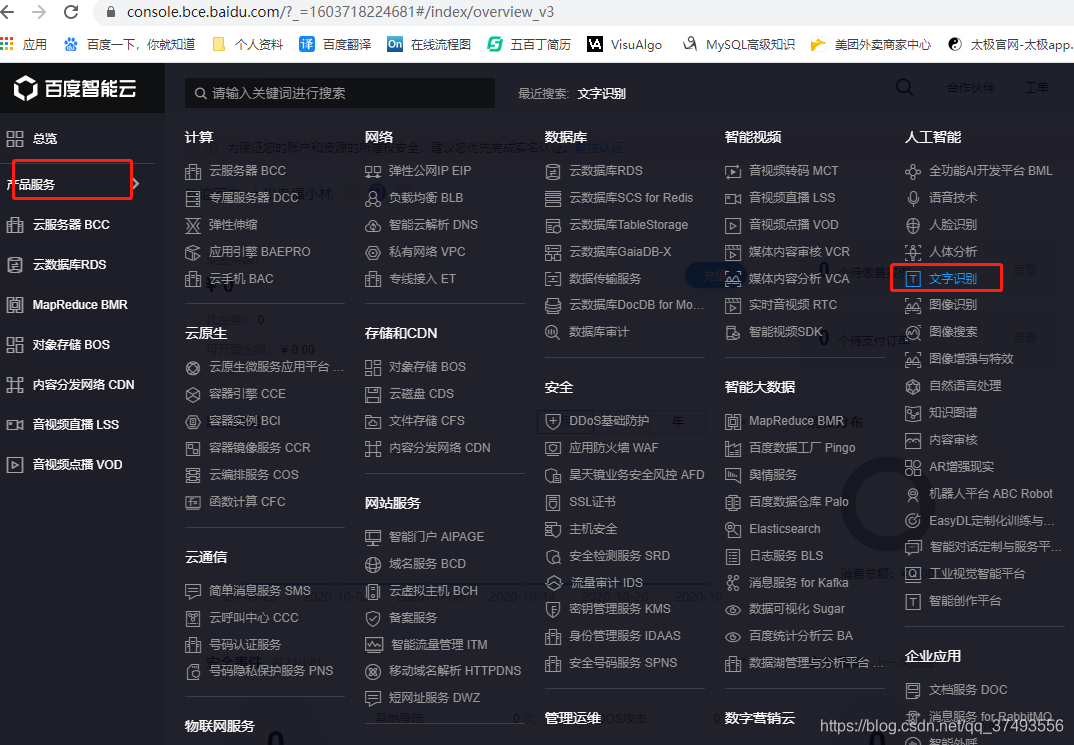Click the 简单消息服务 SMS icon
Image resolution: width=1074 pixels, height=745 pixels.
pos(193,591)
